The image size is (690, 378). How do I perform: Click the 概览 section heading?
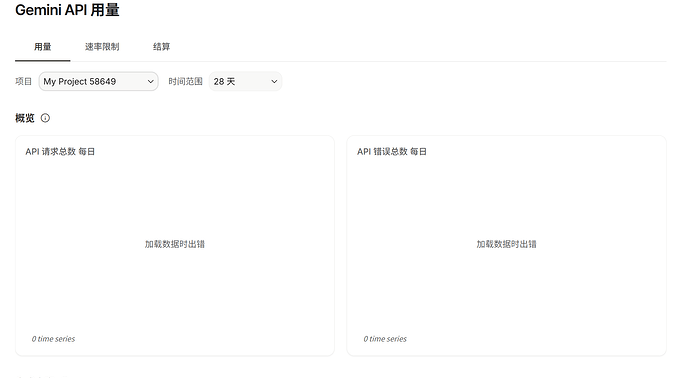(x=25, y=118)
